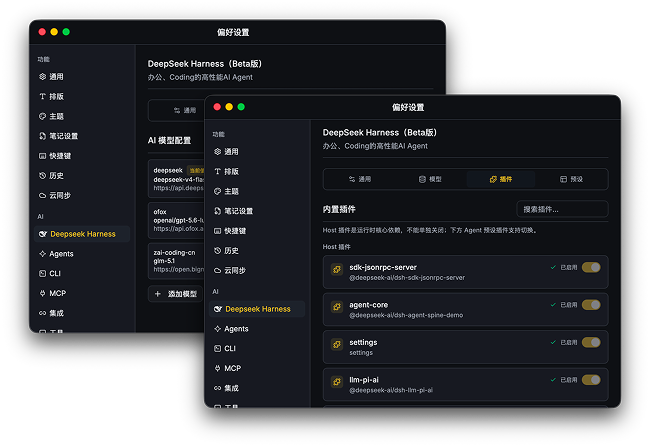Open 快捷键 in back window sidebar

(55, 156)
